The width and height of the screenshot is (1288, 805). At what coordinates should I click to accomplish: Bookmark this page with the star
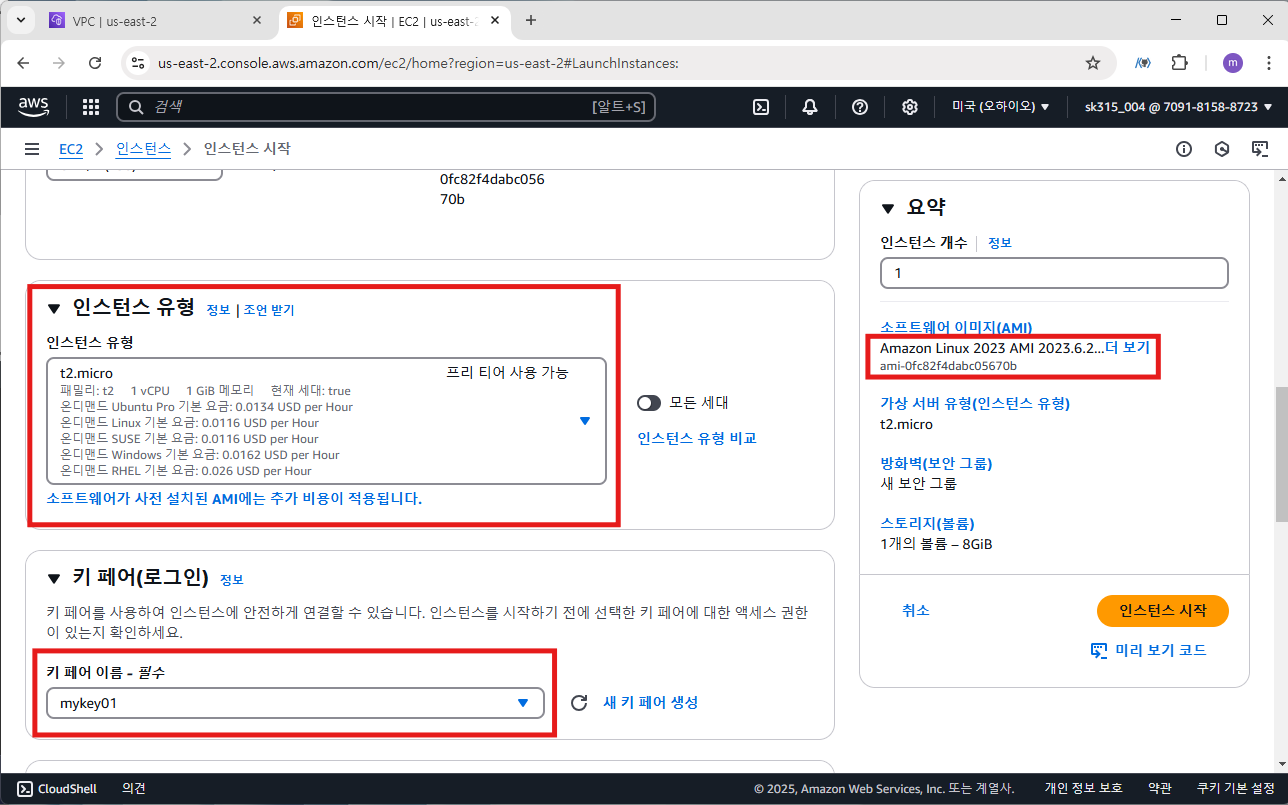tap(1093, 63)
